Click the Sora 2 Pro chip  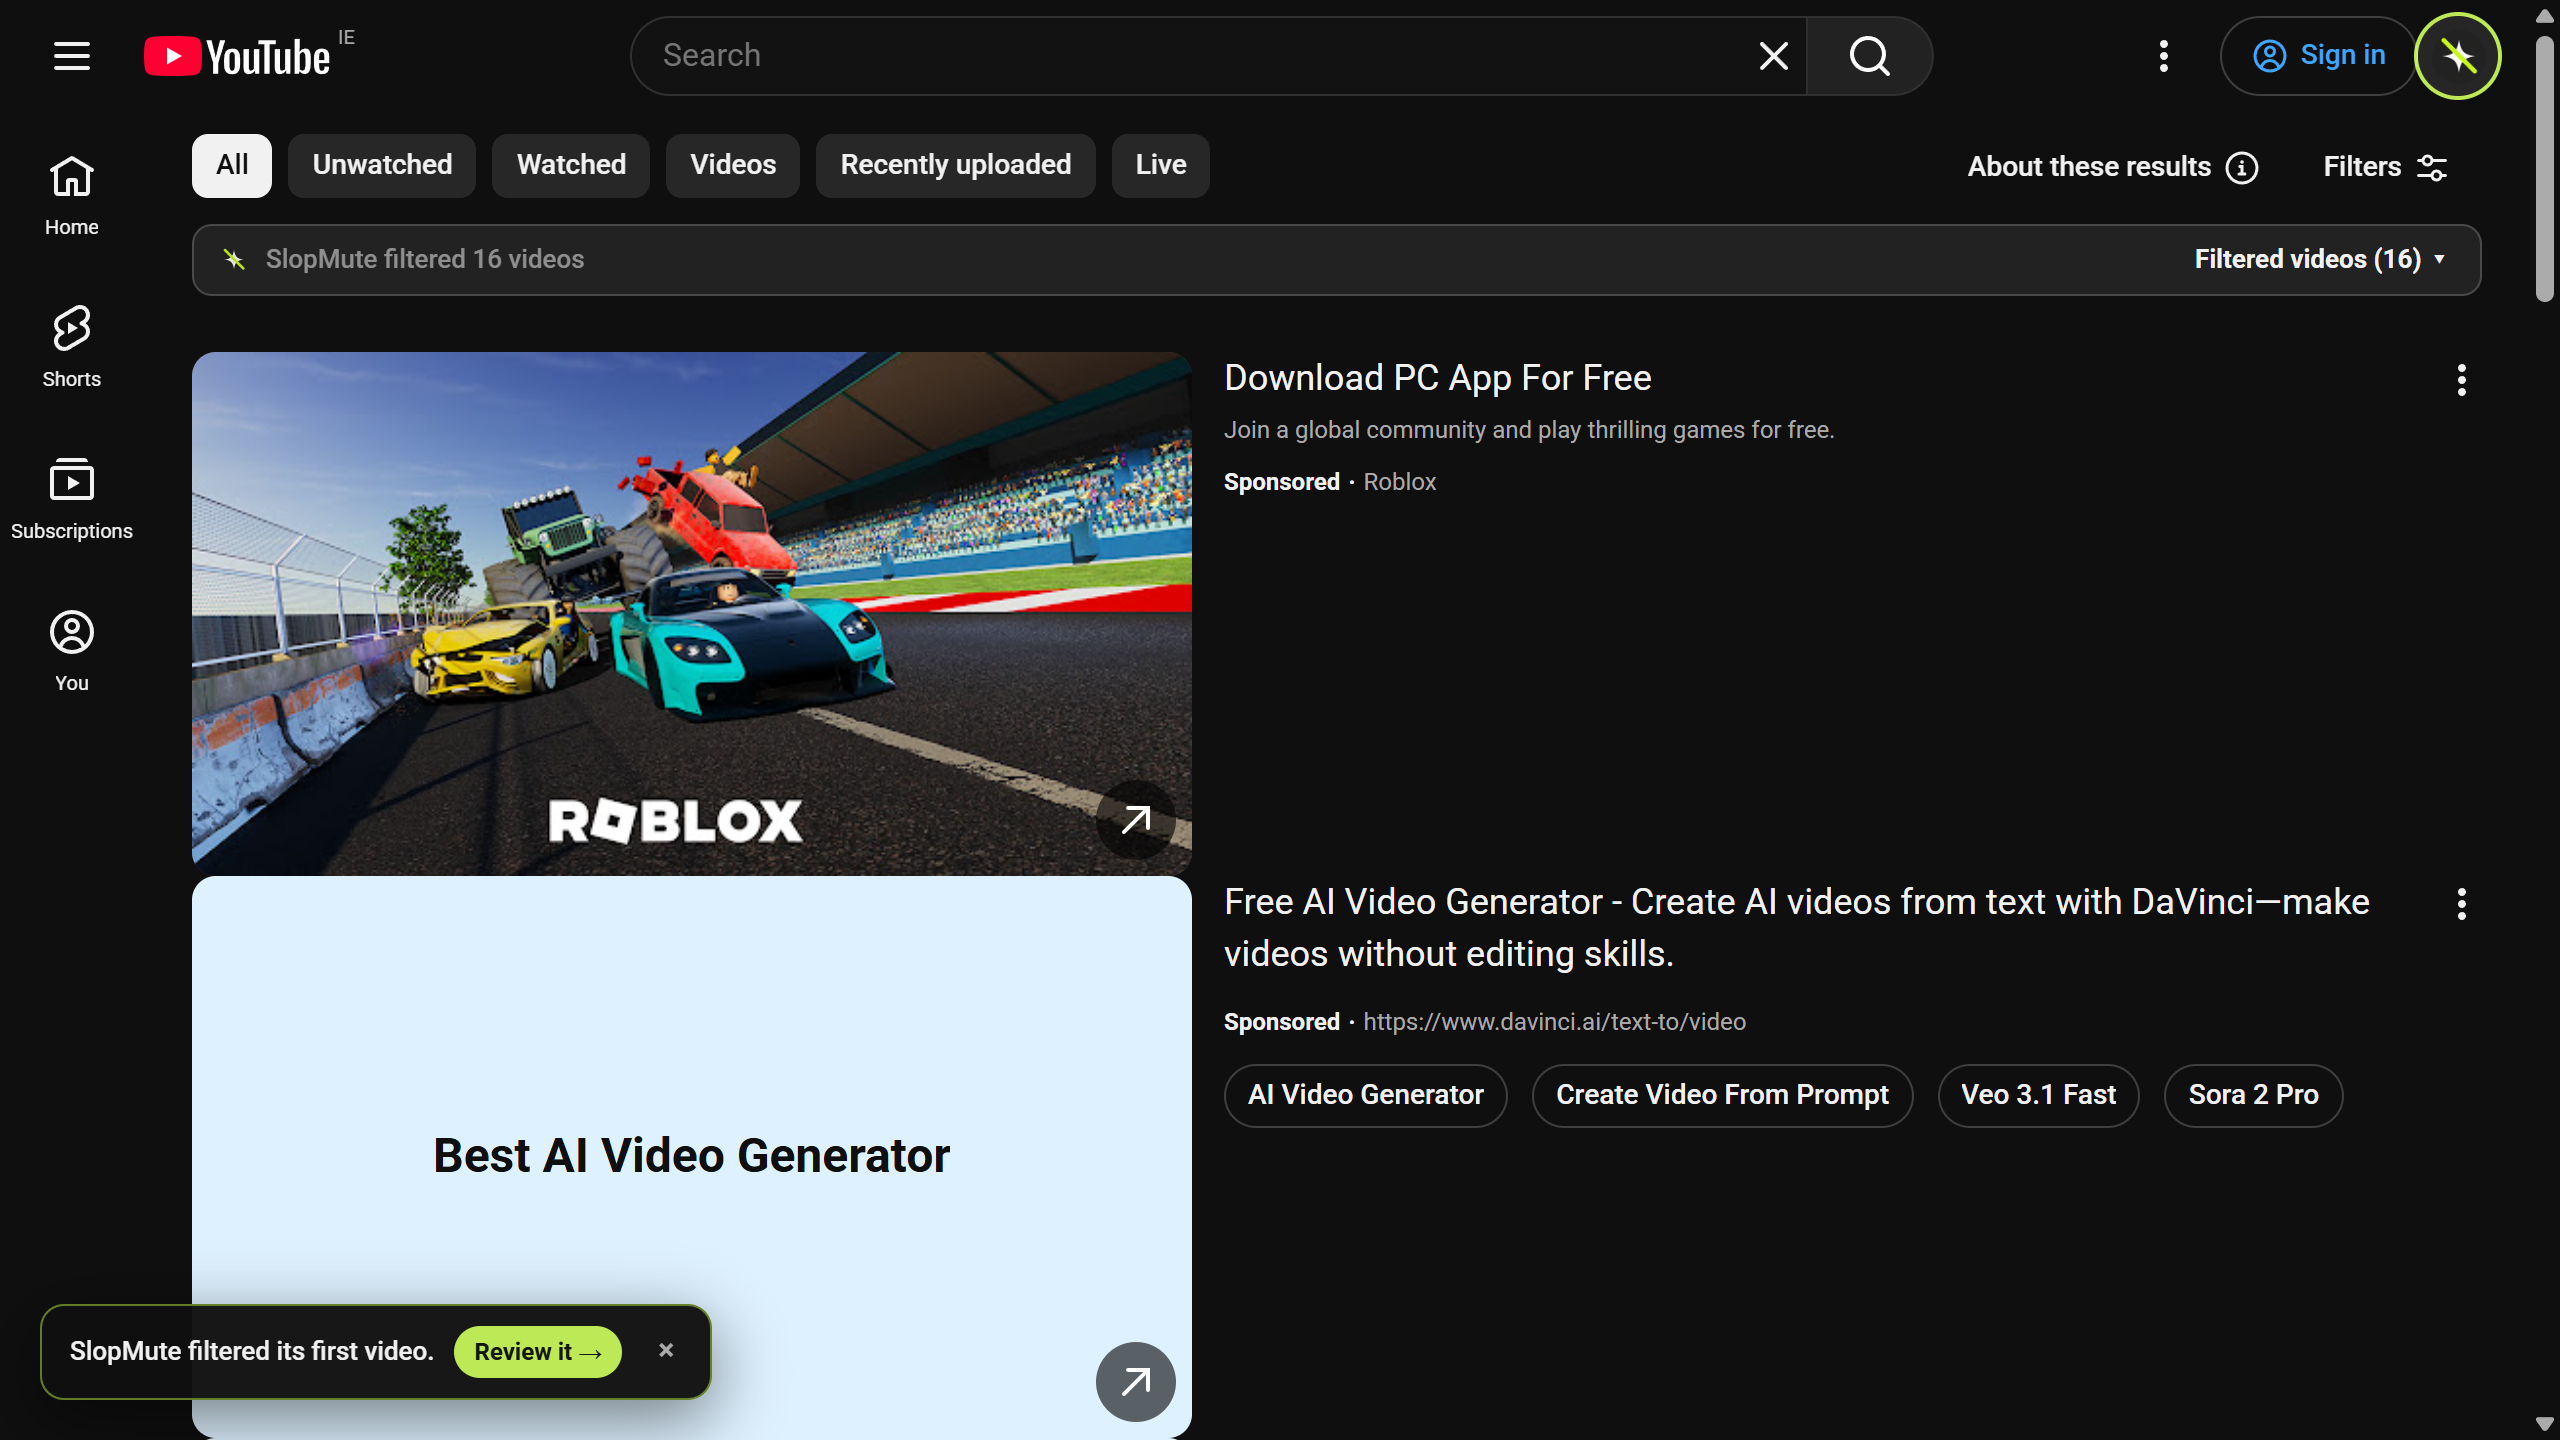(x=2254, y=1095)
